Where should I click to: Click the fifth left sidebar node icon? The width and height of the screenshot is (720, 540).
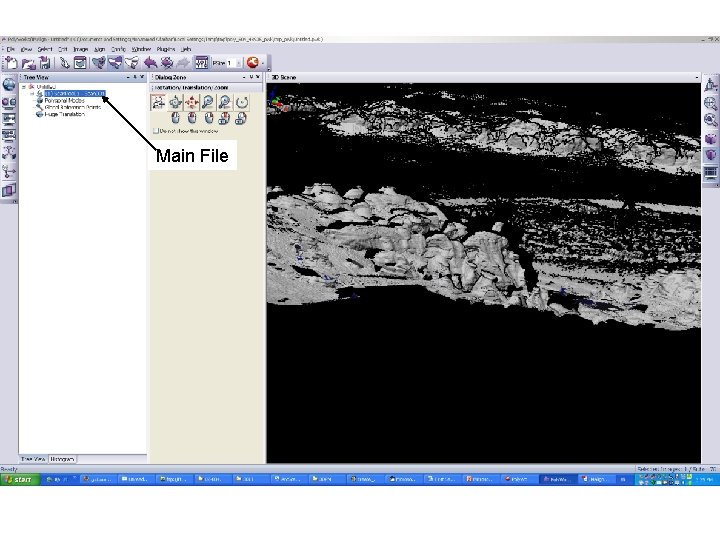[x=9, y=153]
